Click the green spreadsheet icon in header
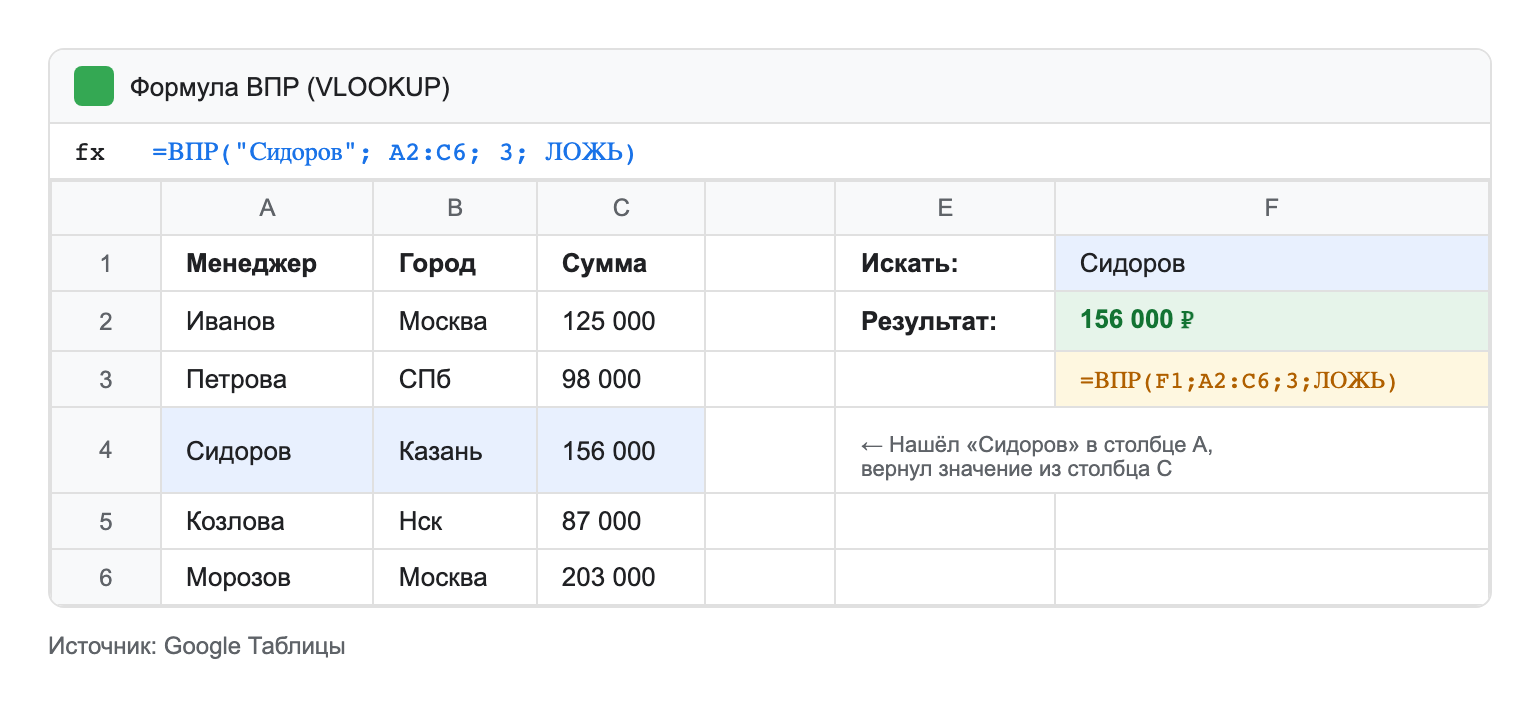Viewport: 1540px width, 708px height. pos(92,86)
